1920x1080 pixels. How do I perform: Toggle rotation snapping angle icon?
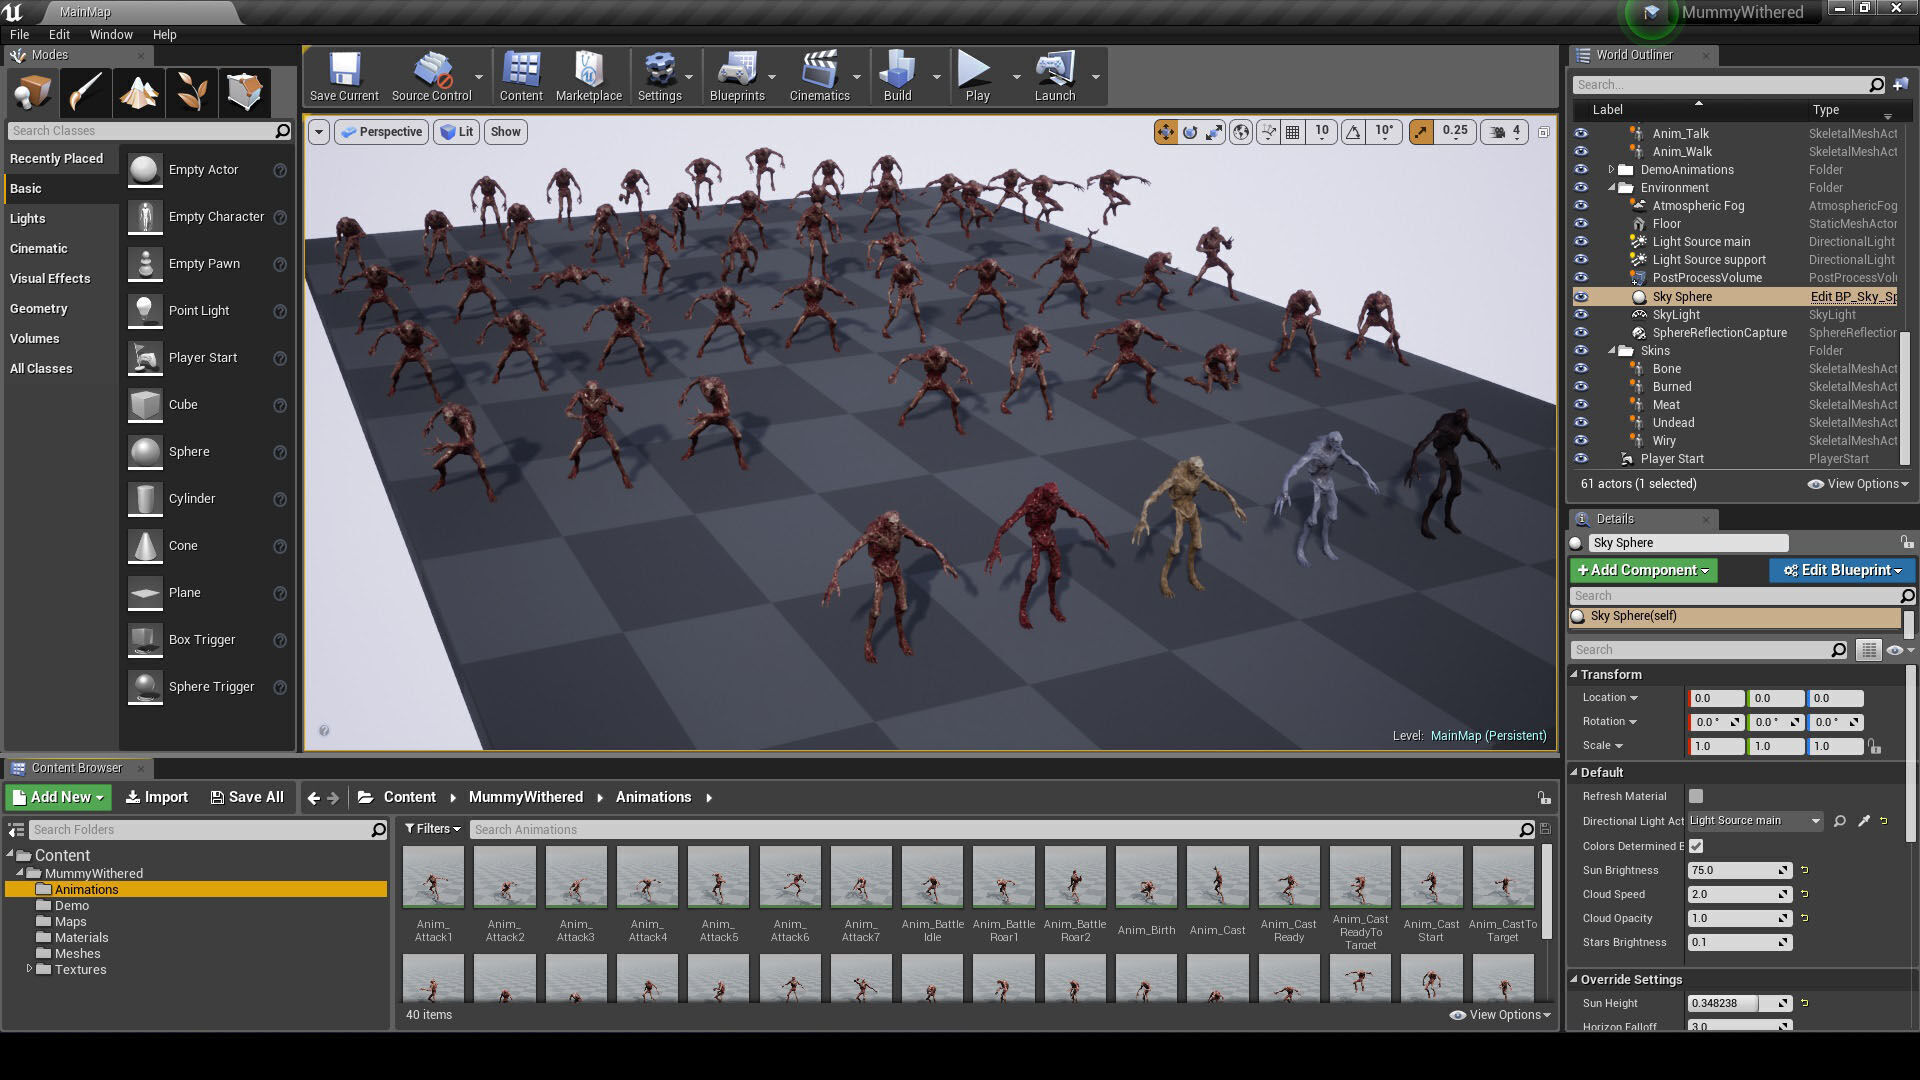1353,132
